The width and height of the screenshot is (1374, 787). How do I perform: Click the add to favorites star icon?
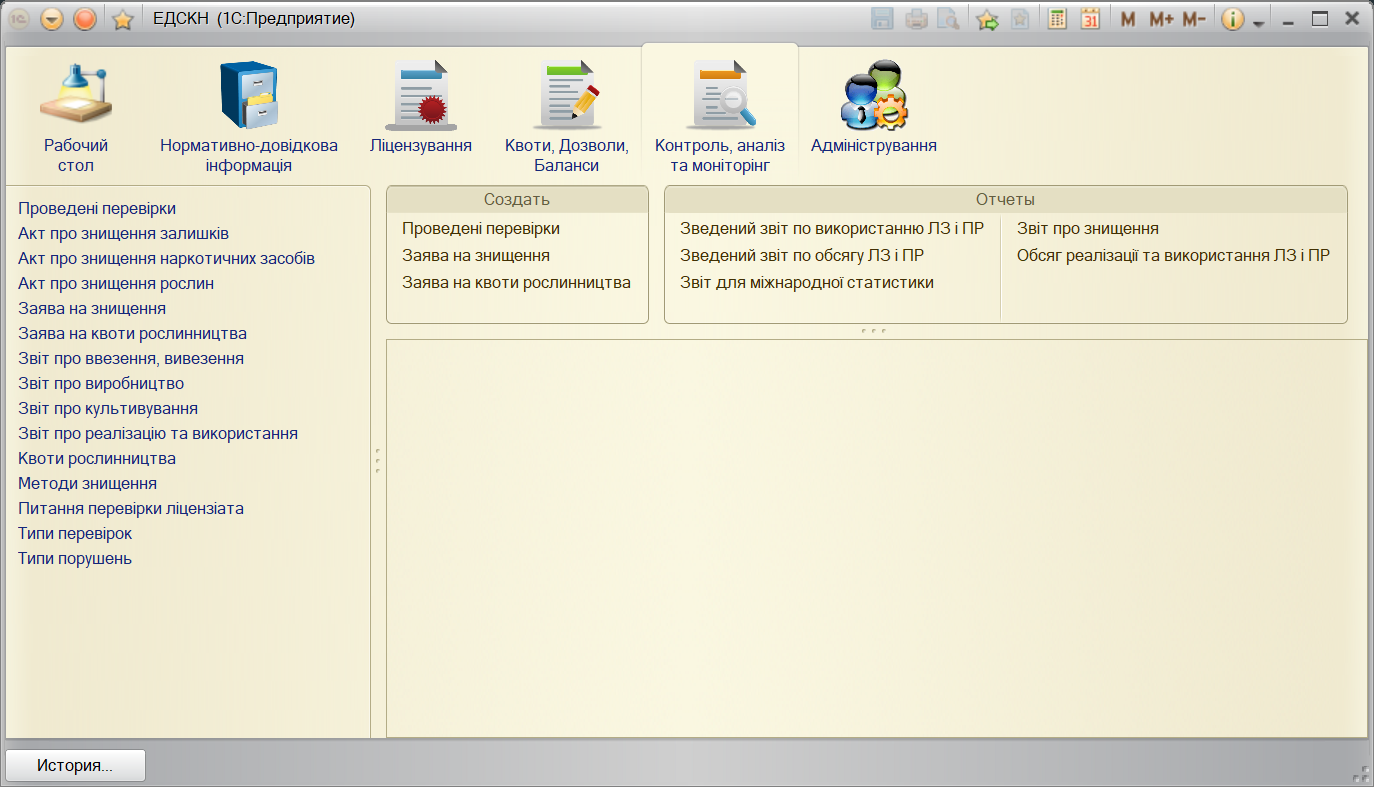pyautogui.click(x=987, y=19)
